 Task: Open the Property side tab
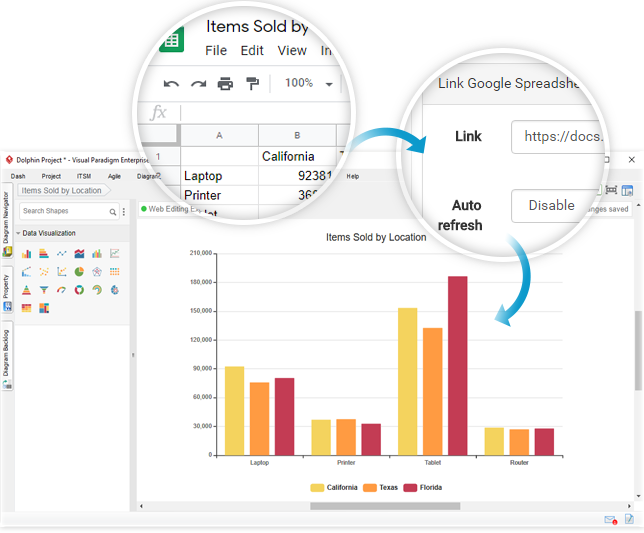[7, 291]
